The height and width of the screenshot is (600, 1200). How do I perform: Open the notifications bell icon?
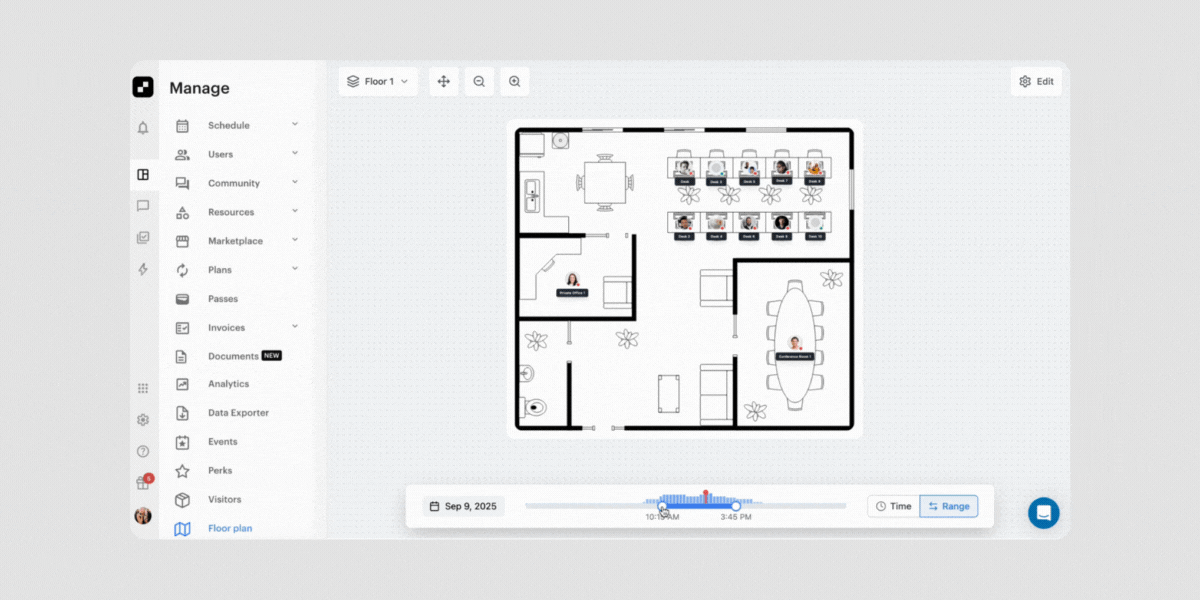143,128
